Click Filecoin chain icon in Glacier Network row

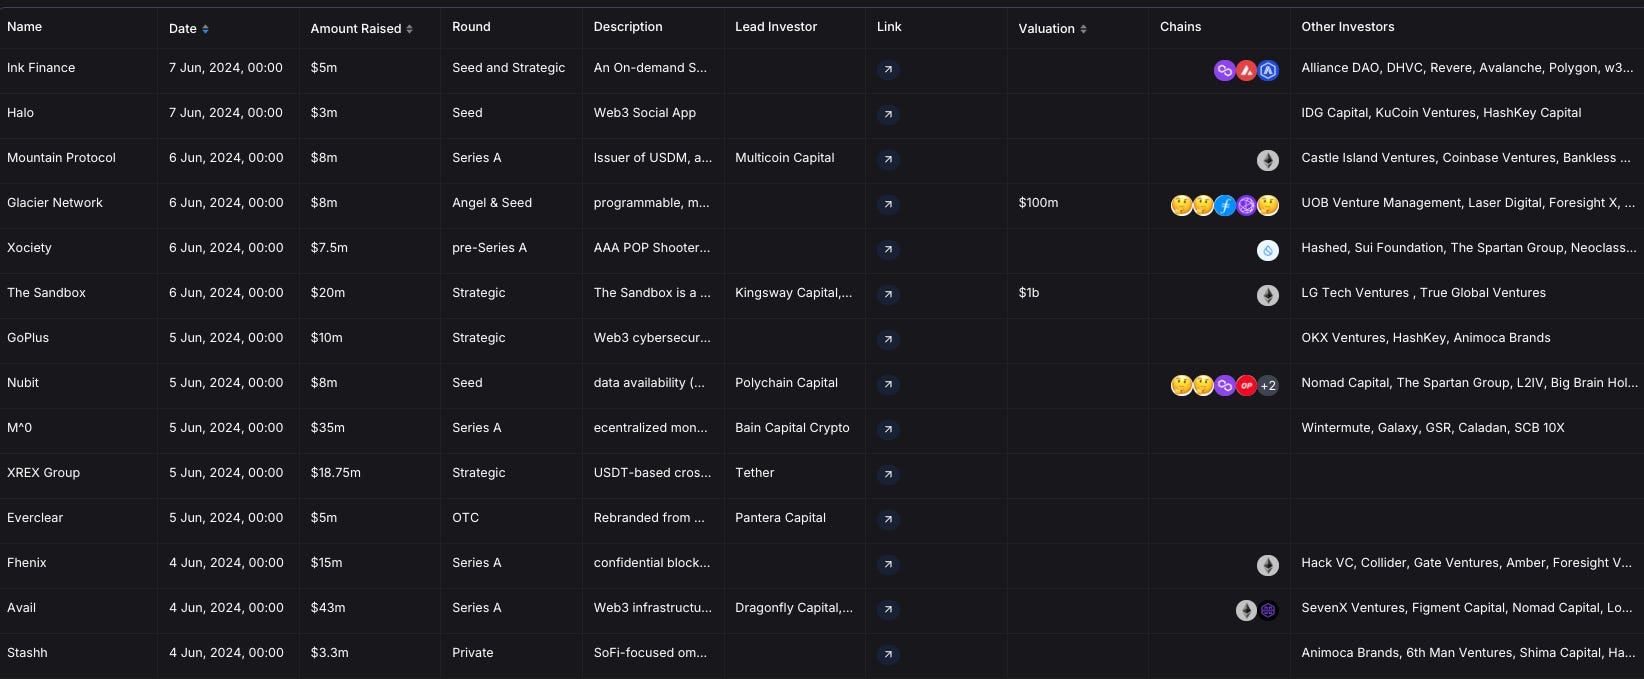click(x=1225, y=205)
